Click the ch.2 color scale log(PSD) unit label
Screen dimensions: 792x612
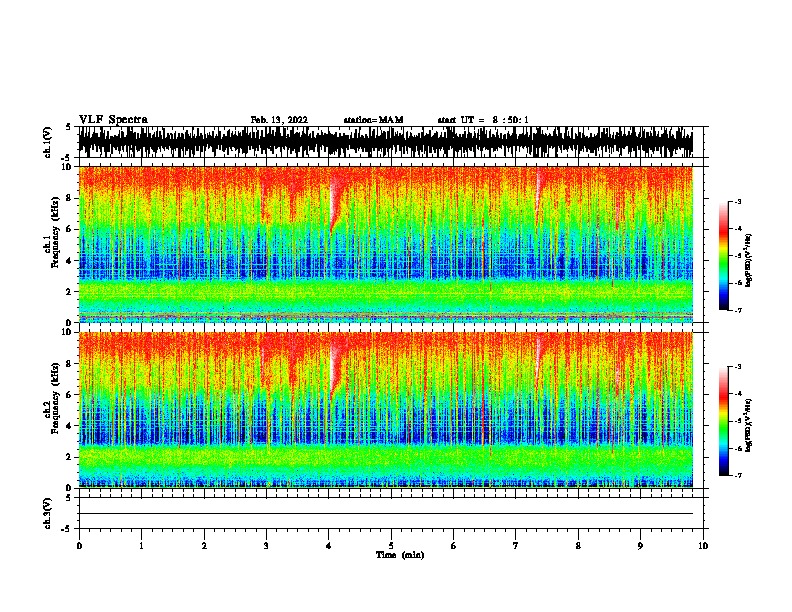click(x=749, y=425)
